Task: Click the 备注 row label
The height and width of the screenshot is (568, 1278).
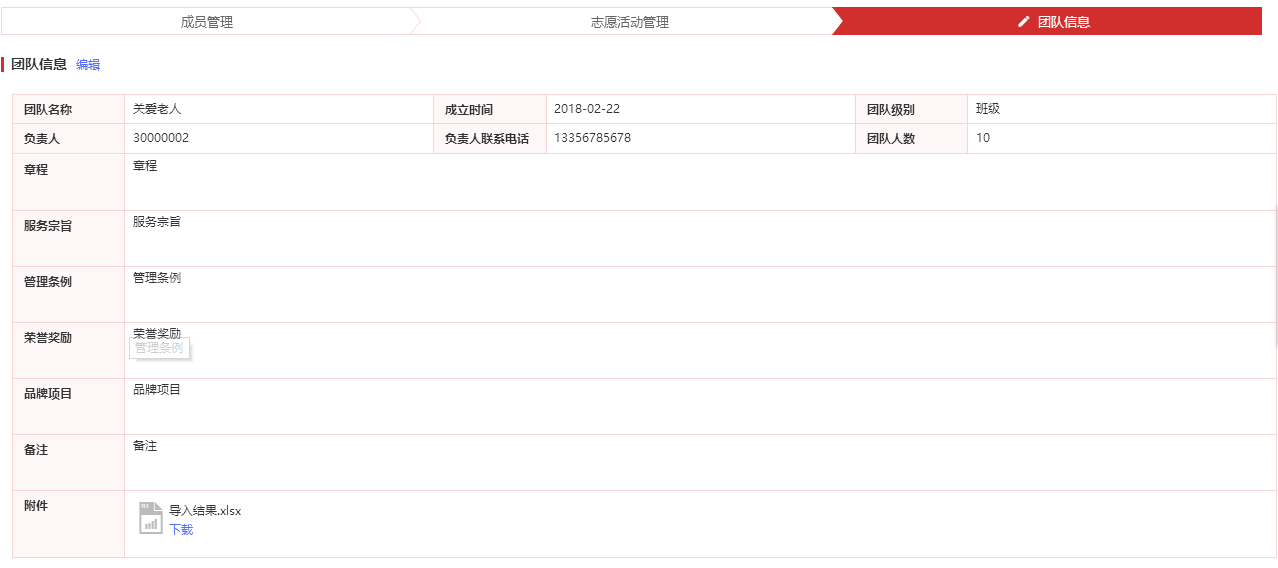Action: click(36, 450)
